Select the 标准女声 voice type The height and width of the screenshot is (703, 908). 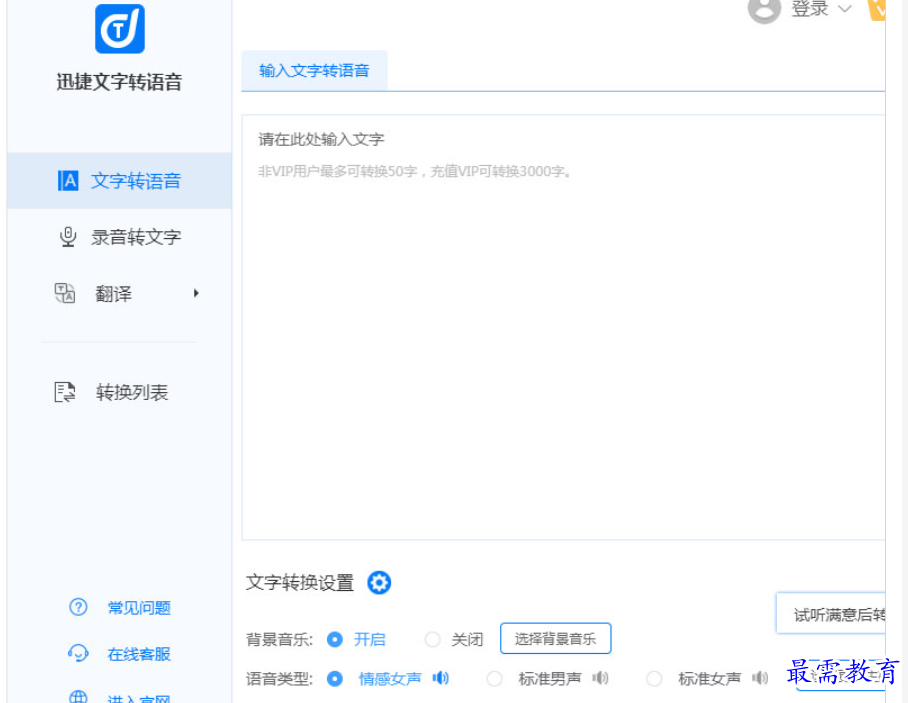pos(654,678)
